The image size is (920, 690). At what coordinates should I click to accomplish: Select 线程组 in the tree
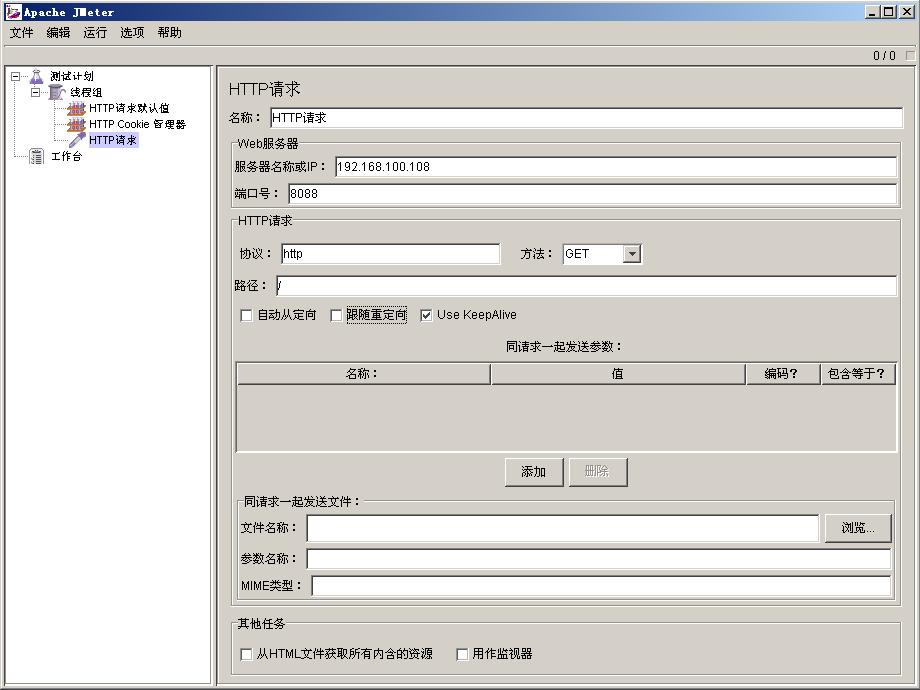pyautogui.click(x=86, y=92)
